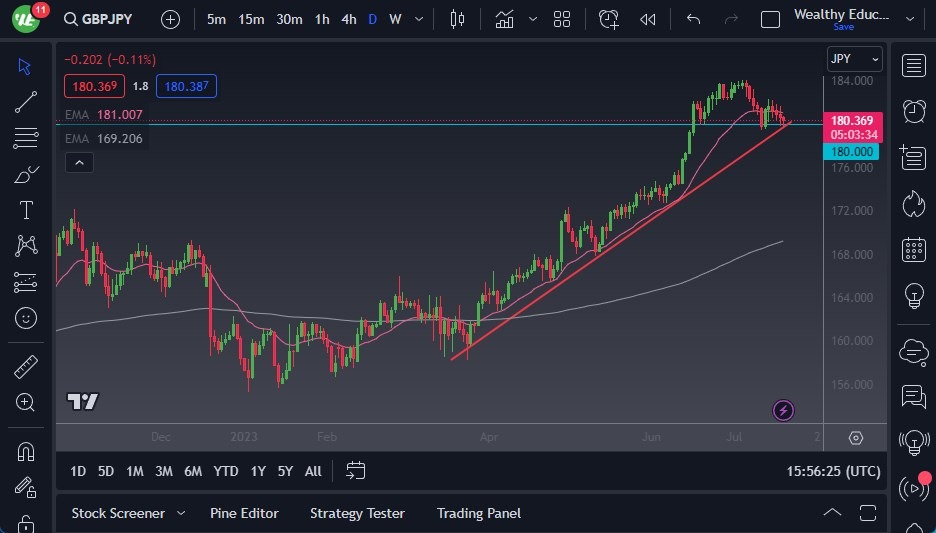Toggle the magnet mode tool

26,451
